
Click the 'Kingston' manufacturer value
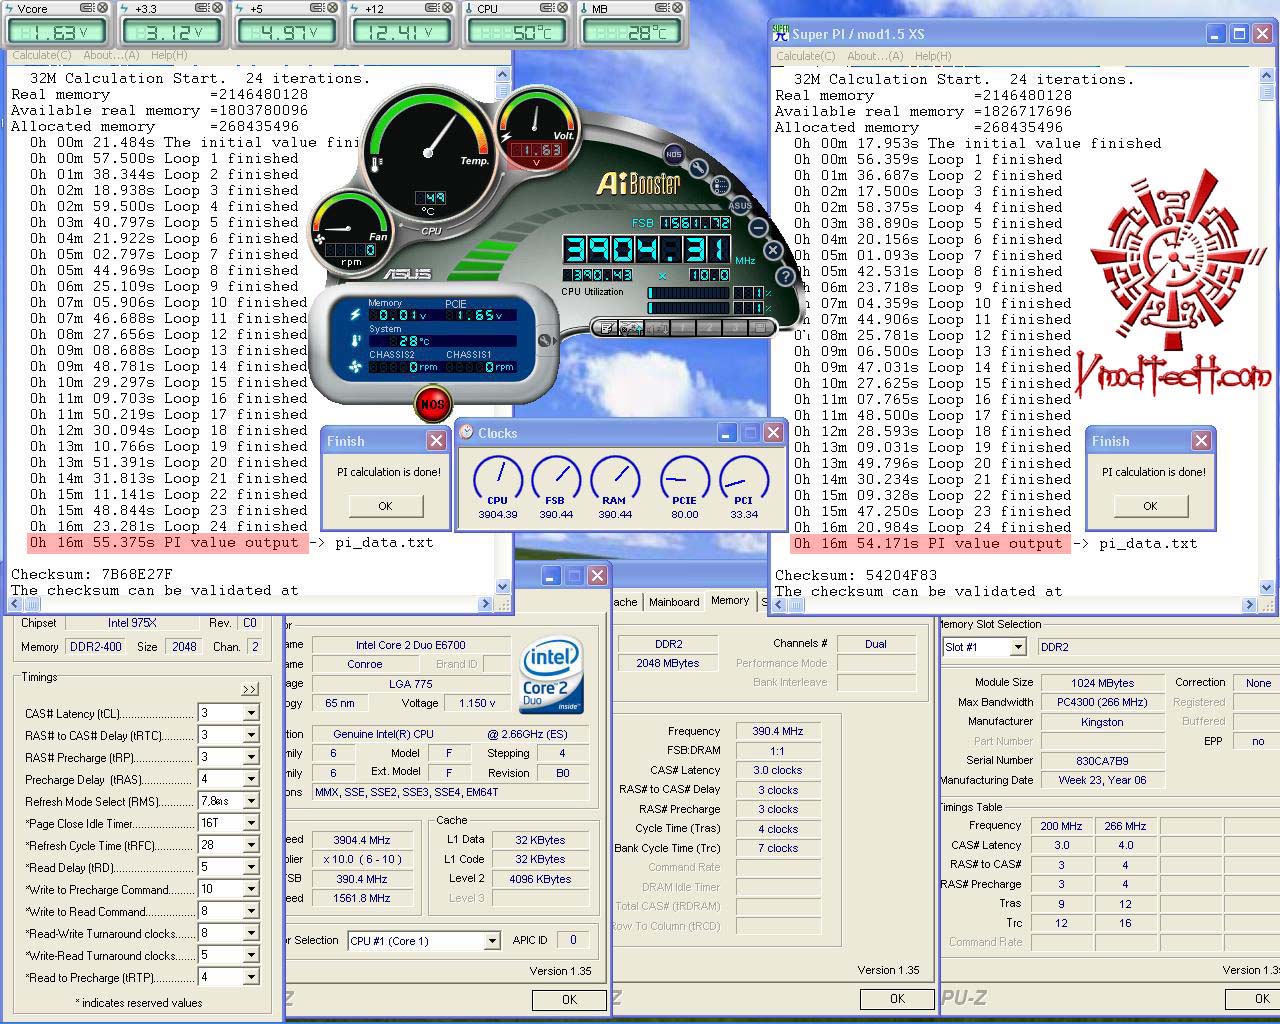[x=1102, y=722]
